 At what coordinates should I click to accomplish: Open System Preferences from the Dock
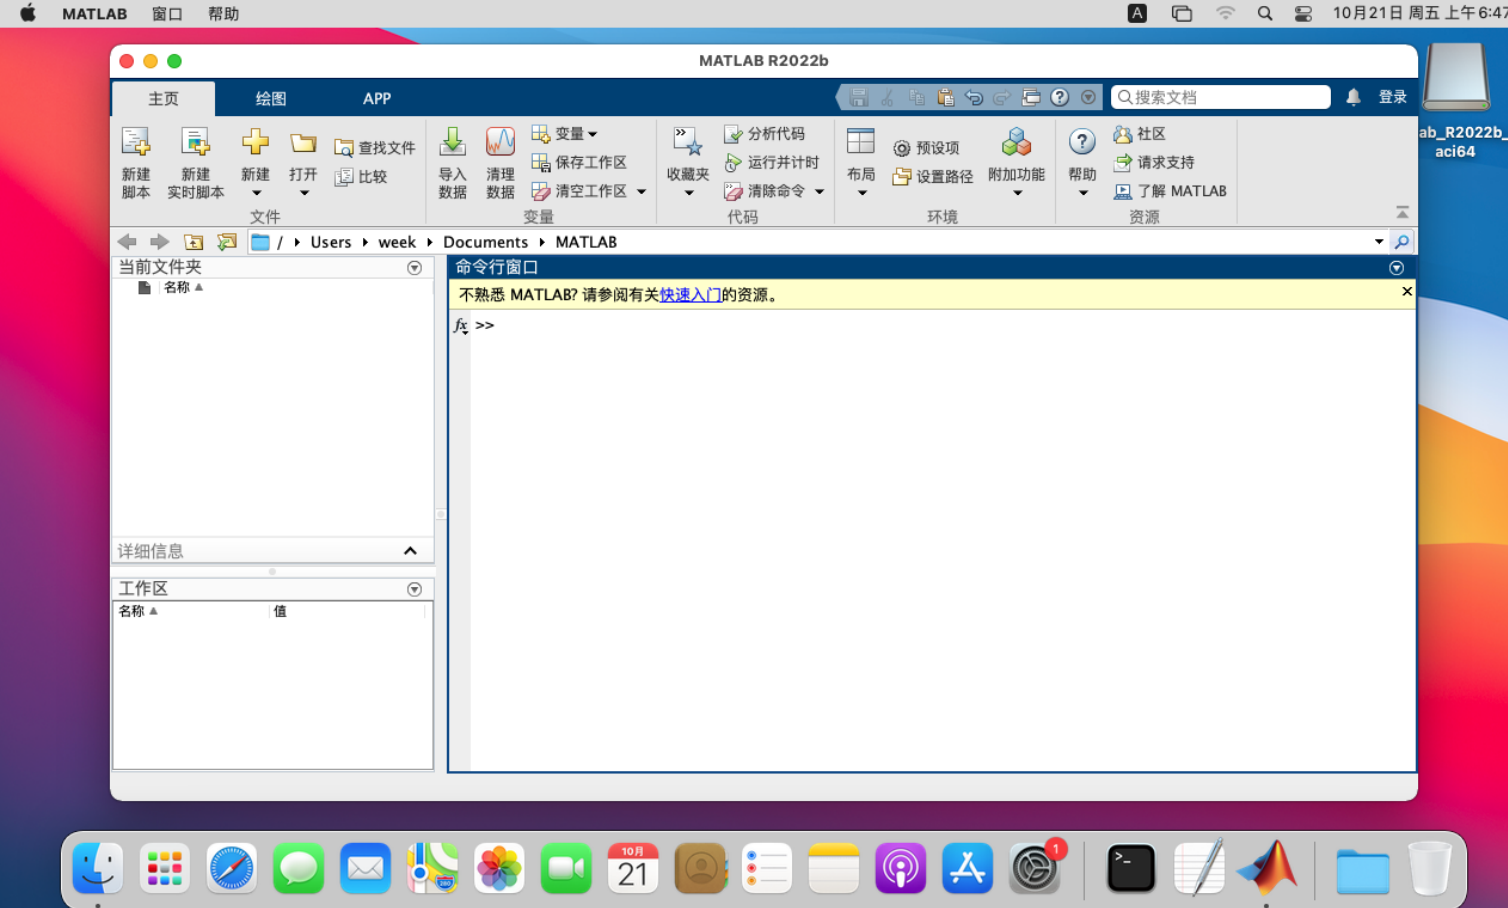click(1034, 867)
